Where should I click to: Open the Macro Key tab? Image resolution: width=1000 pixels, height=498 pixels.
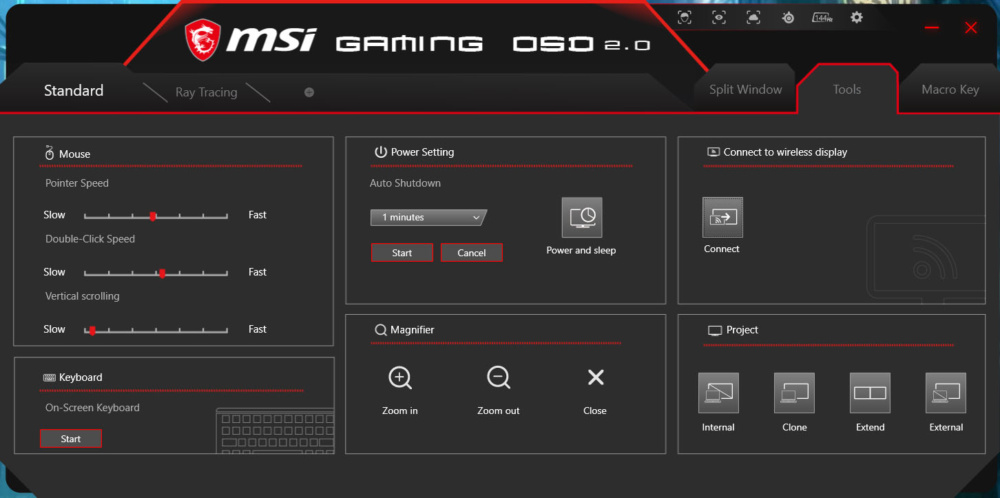(x=950, y=90)
